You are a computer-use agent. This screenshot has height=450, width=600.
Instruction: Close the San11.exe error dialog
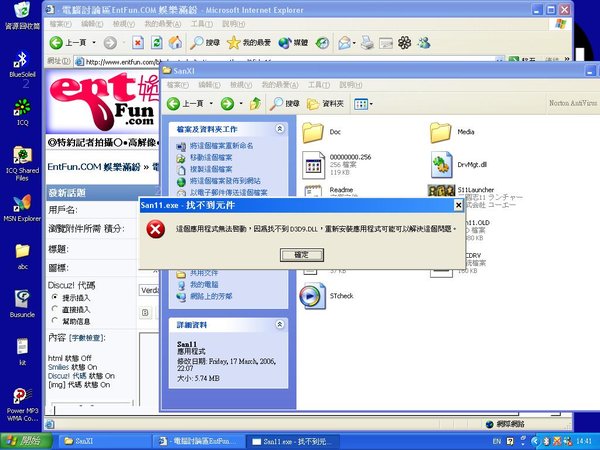coord(458,205)
